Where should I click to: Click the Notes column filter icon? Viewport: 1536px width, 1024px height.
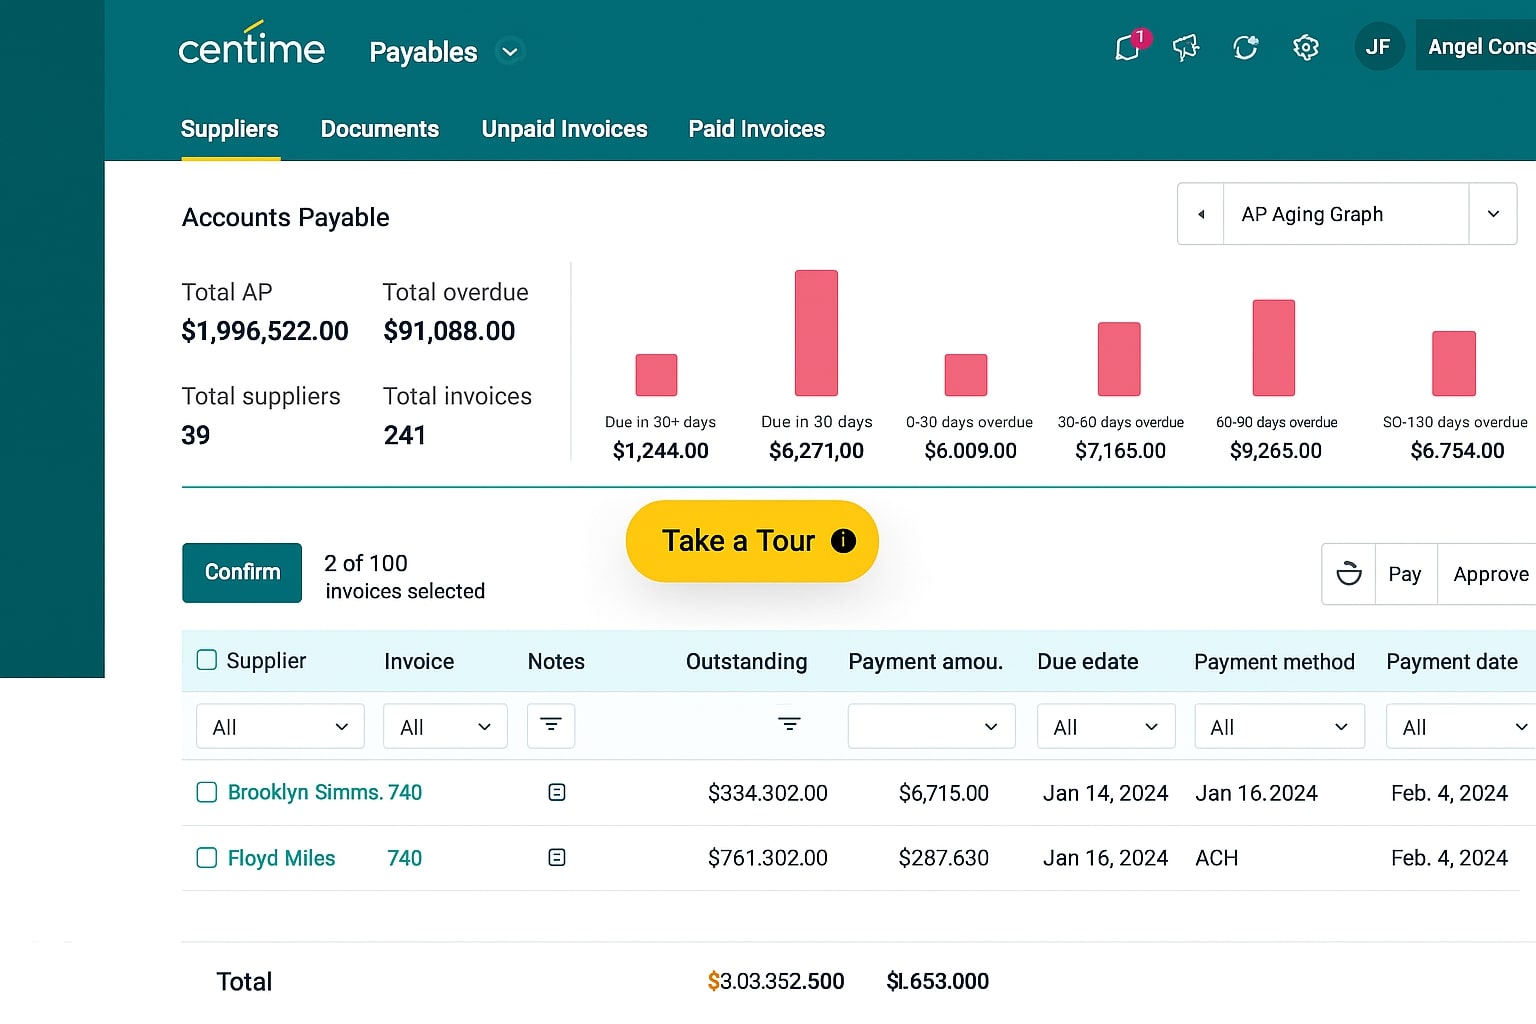point(551,725)
